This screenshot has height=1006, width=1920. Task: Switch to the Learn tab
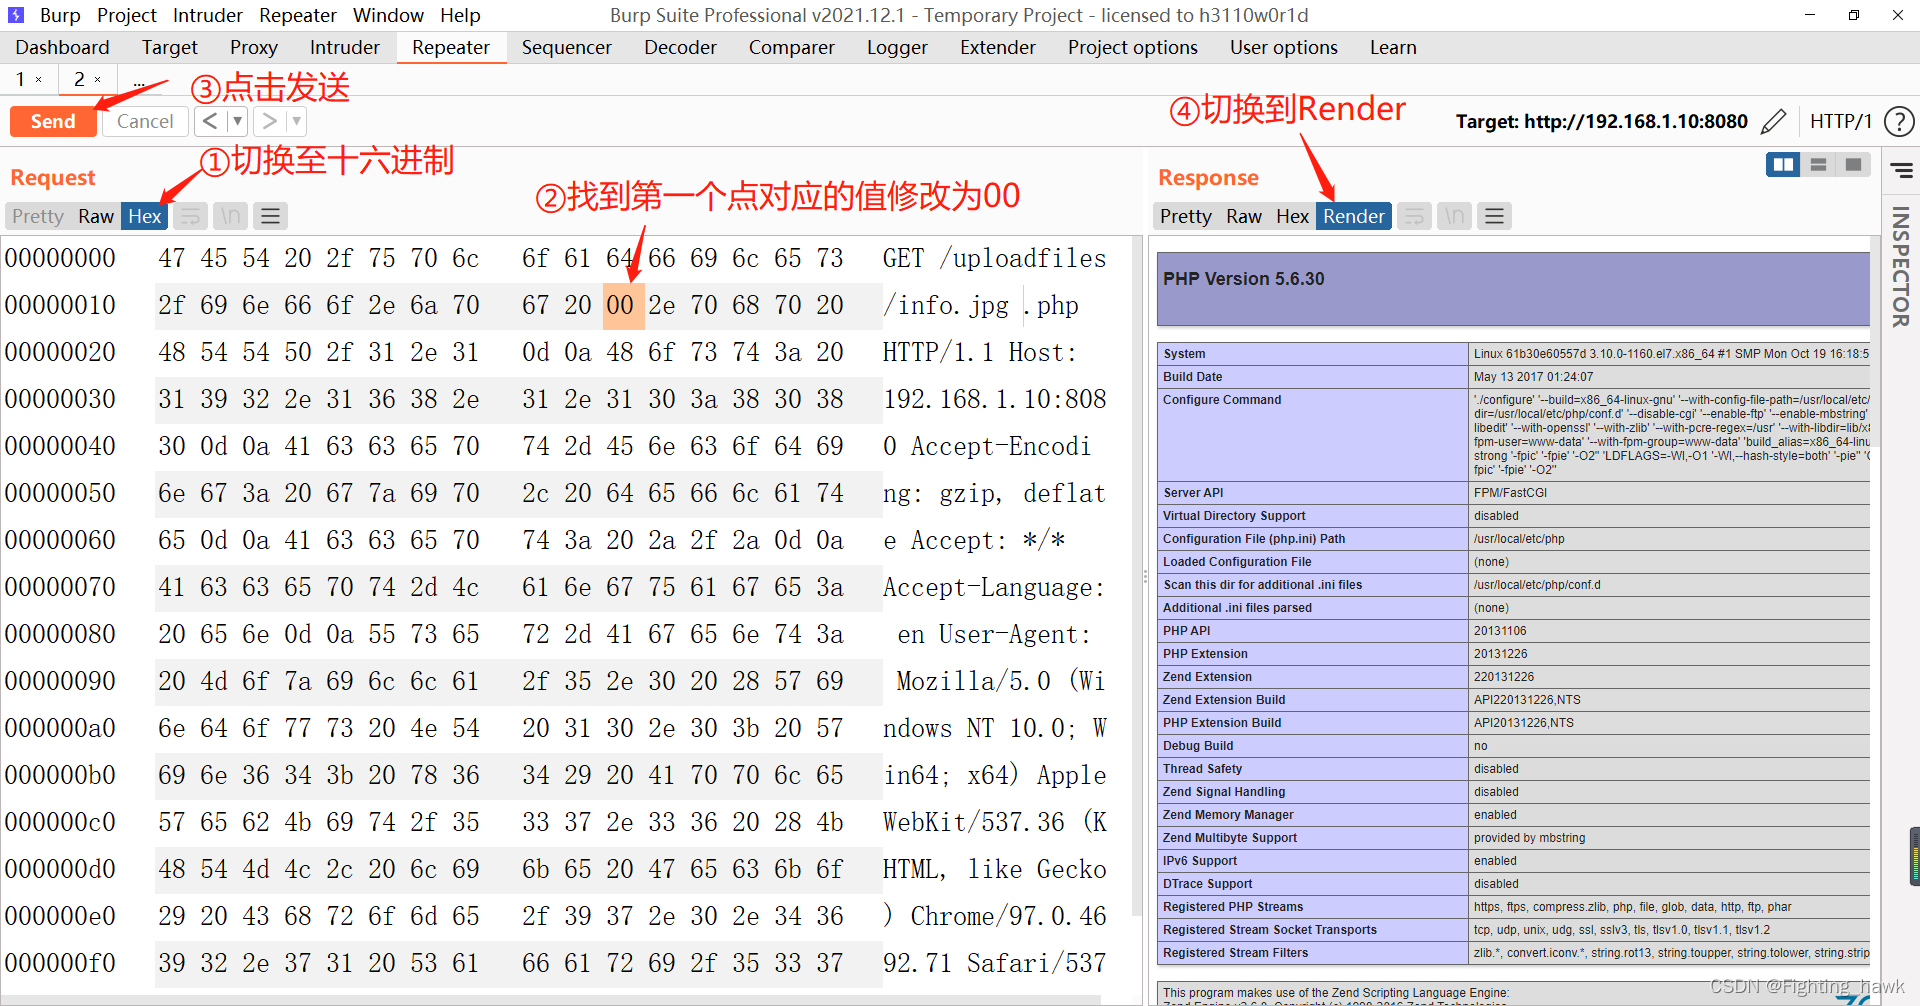[1393, 47]
